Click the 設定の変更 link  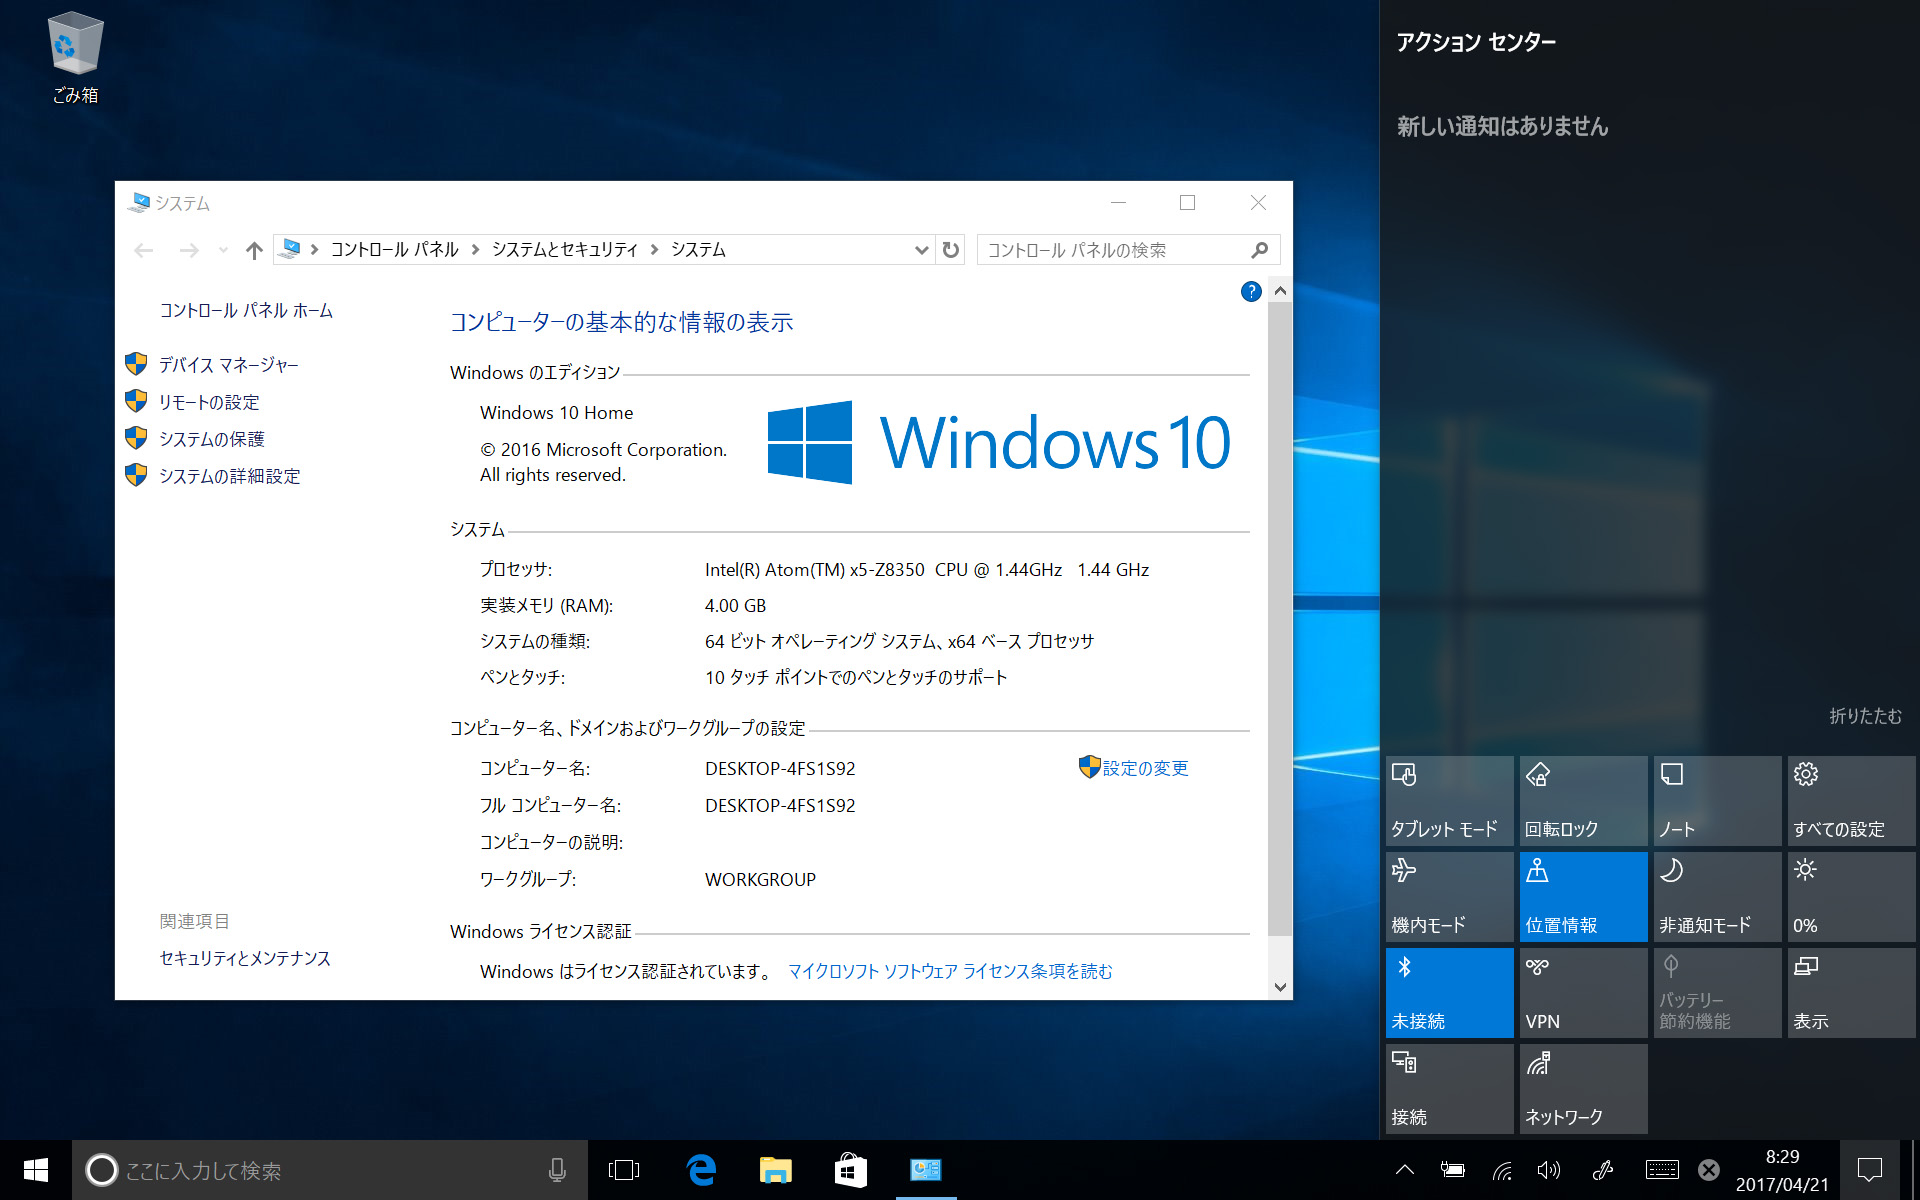pyautogui.click(x=1143, y=768)
